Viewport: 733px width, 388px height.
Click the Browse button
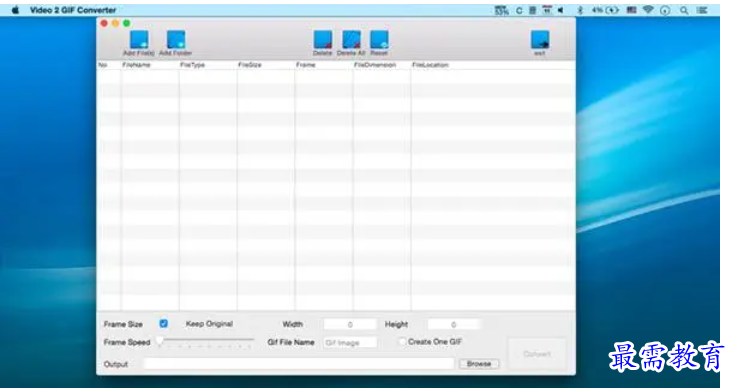(x=479, y=364)
